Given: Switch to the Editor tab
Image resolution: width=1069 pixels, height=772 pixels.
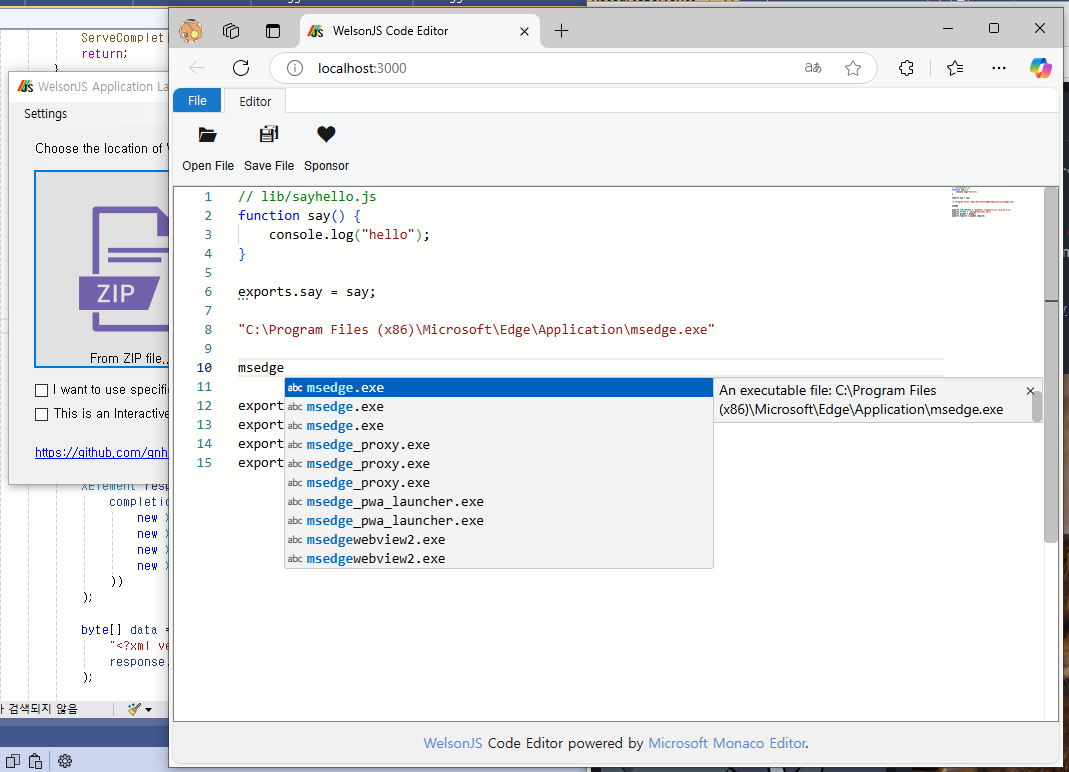Looking at the screenshot, I should coord(254,101).
